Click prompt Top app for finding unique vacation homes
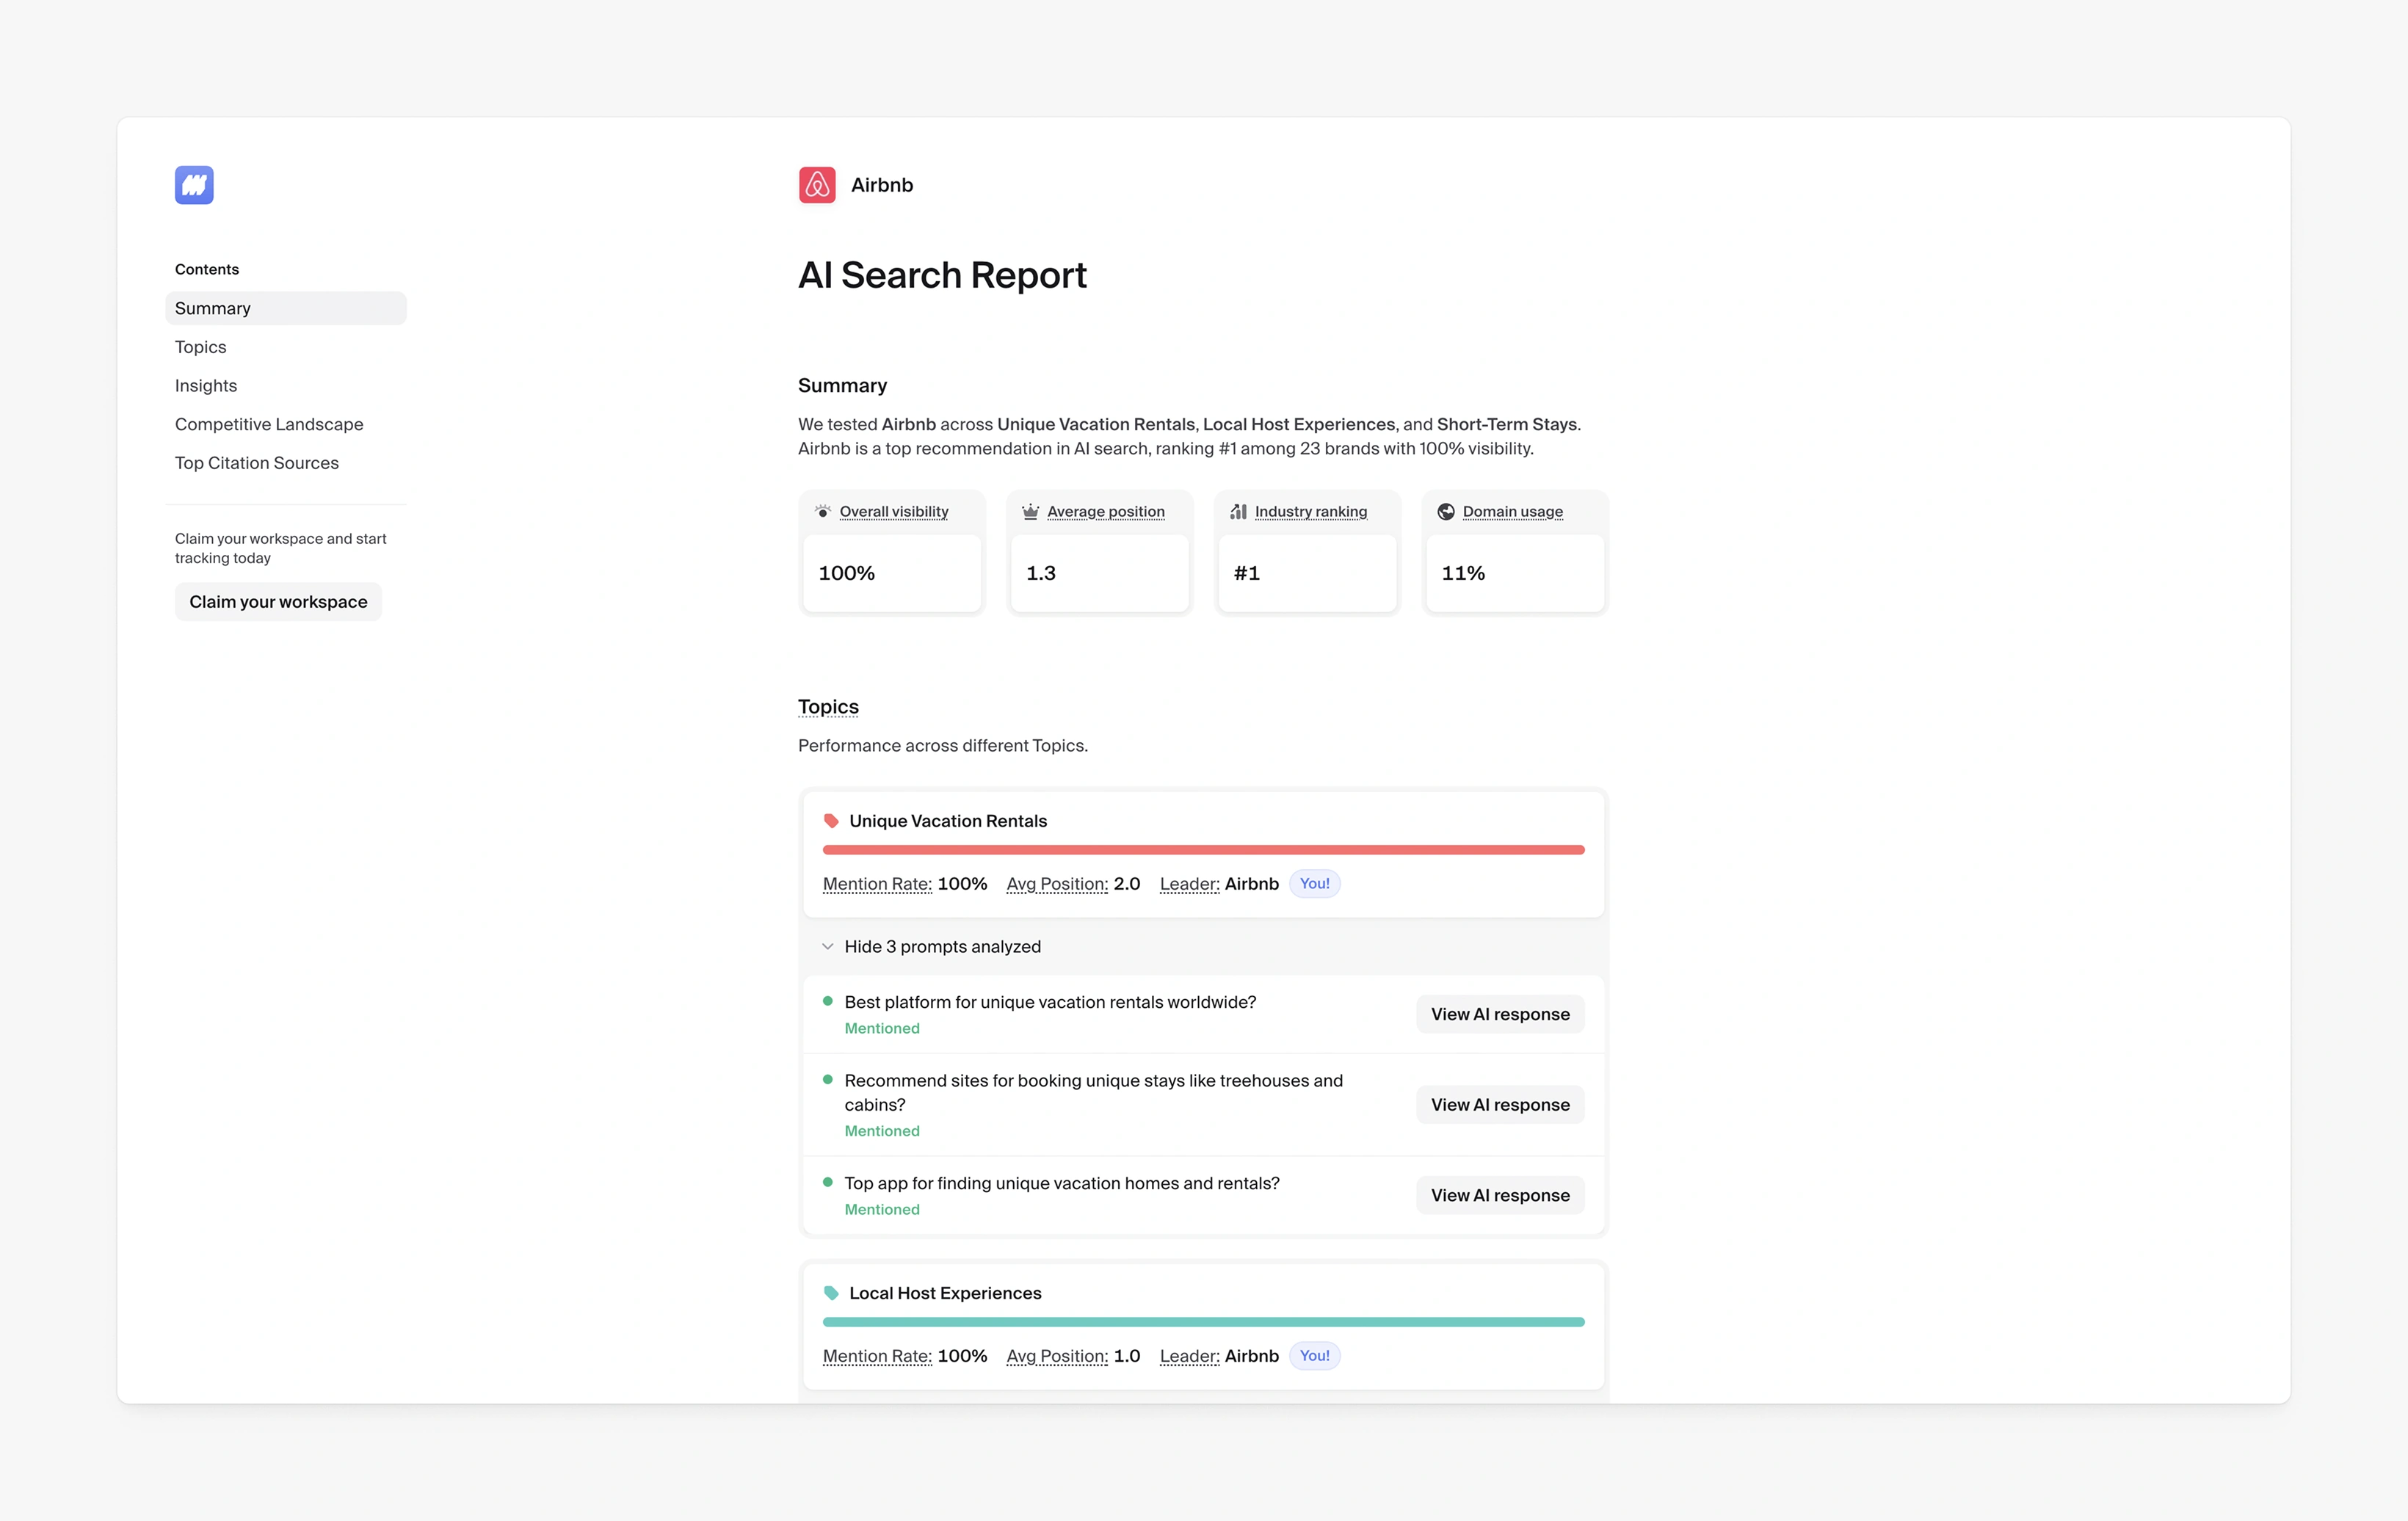This screenshot has height=1521, width=2408. [1062, 1183]
